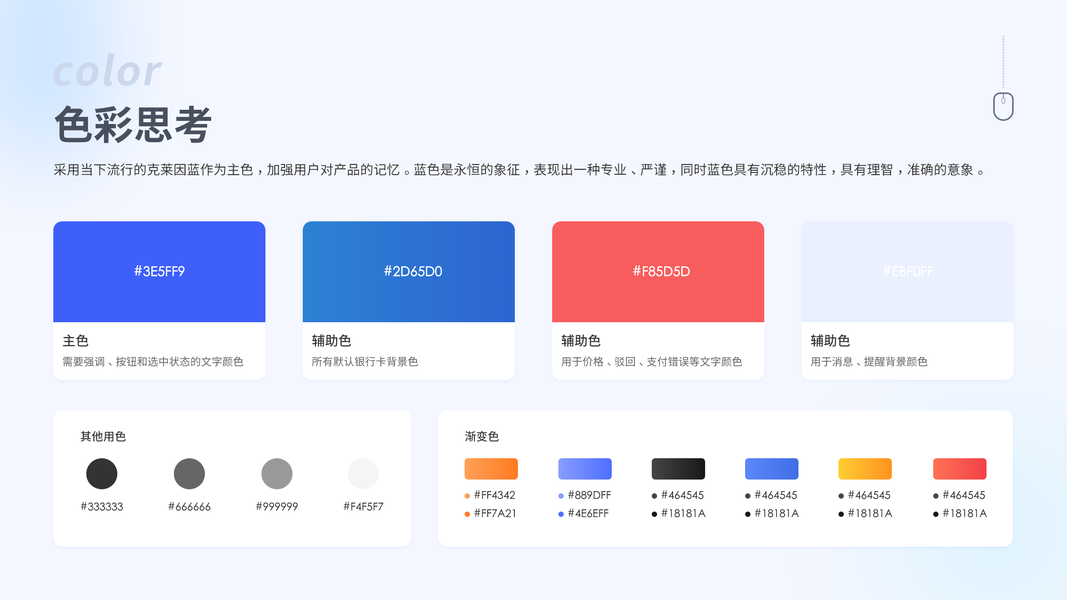
Task: Select the #3E5FF9 main blue swatch
Action: point(159,271)
